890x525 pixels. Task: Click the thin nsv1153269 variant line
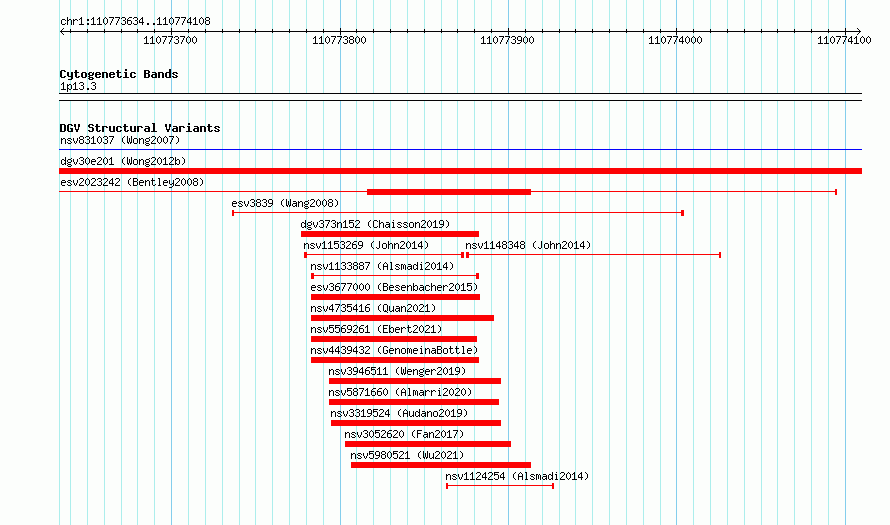384,255
